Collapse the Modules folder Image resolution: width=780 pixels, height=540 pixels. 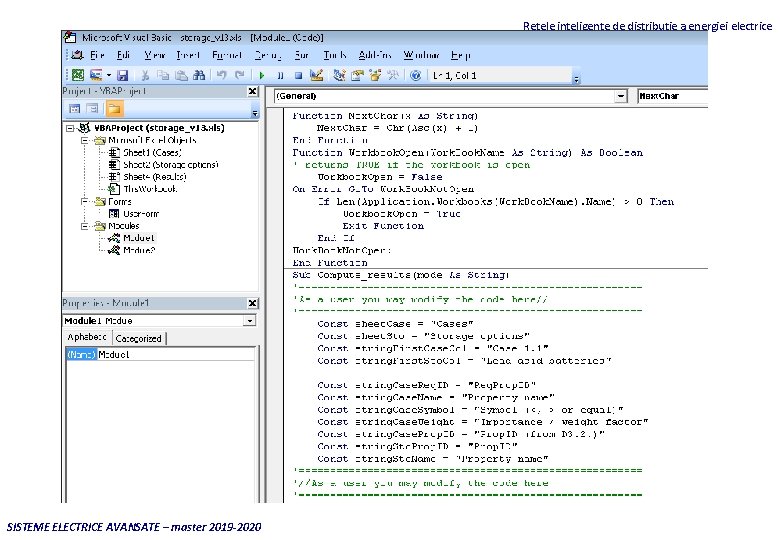pyautogui.click(x=85, y=226)
